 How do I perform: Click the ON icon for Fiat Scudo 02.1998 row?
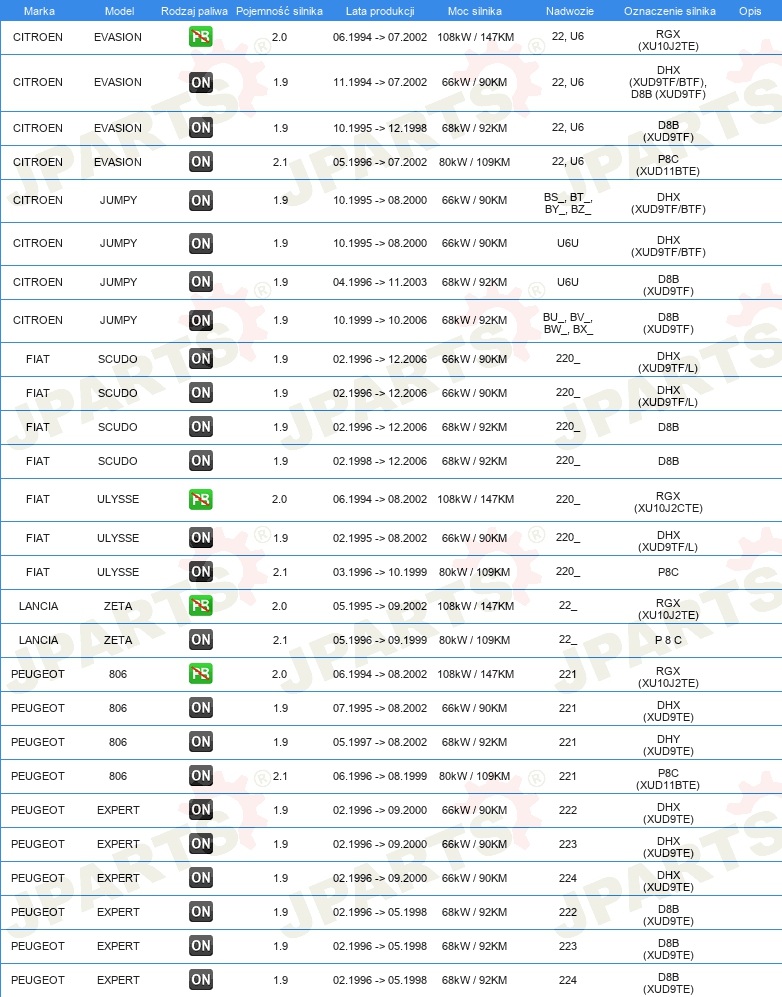click(x=201, y=461)
